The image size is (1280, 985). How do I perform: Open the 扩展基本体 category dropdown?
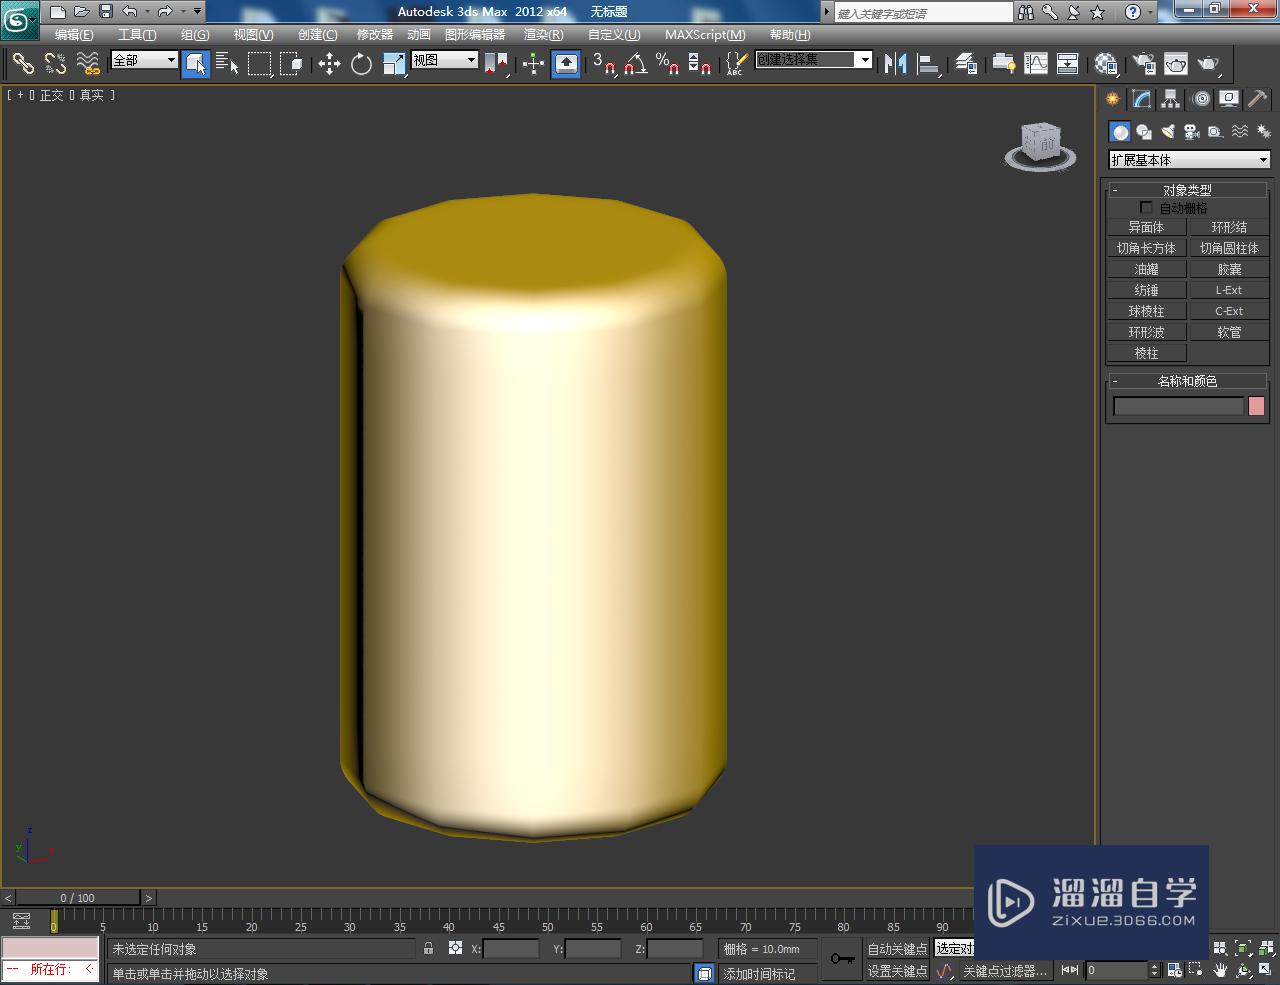coord(1189,160)
